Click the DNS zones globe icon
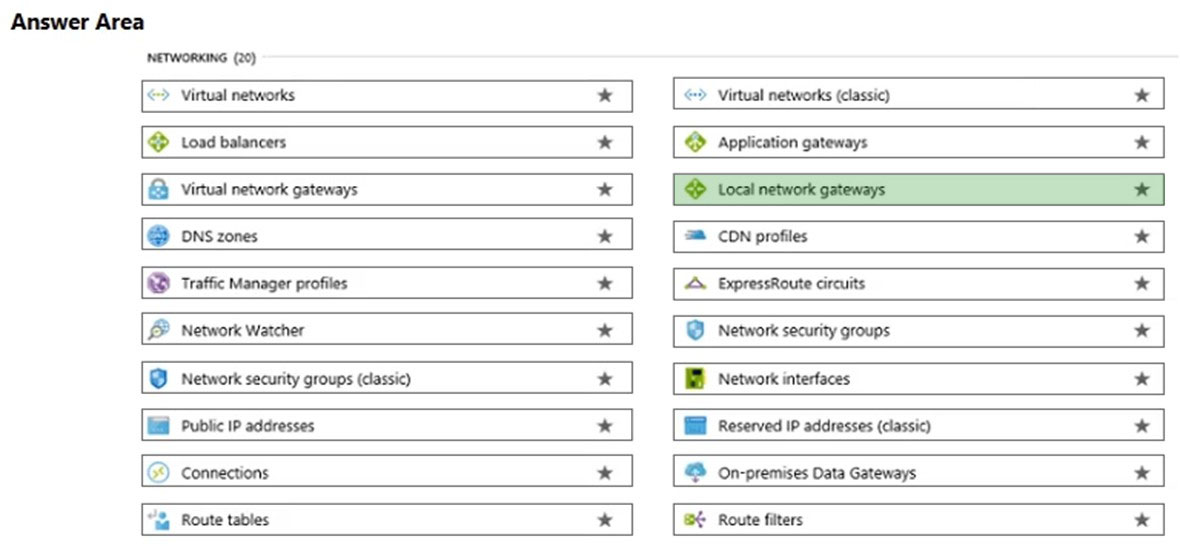Viewport: 1180px width, 546px height. click(x=158, y=236)
